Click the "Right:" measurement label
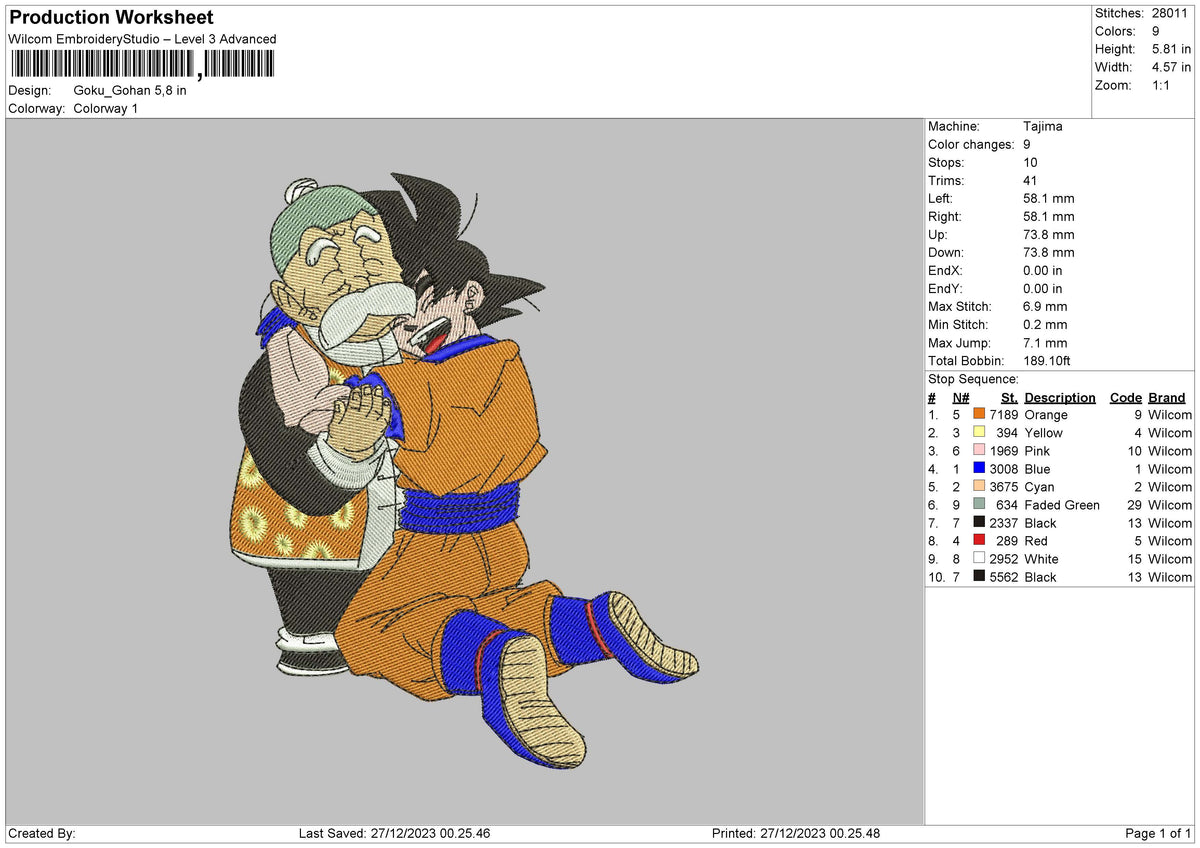1200x848 pixels. coord(945,216)
